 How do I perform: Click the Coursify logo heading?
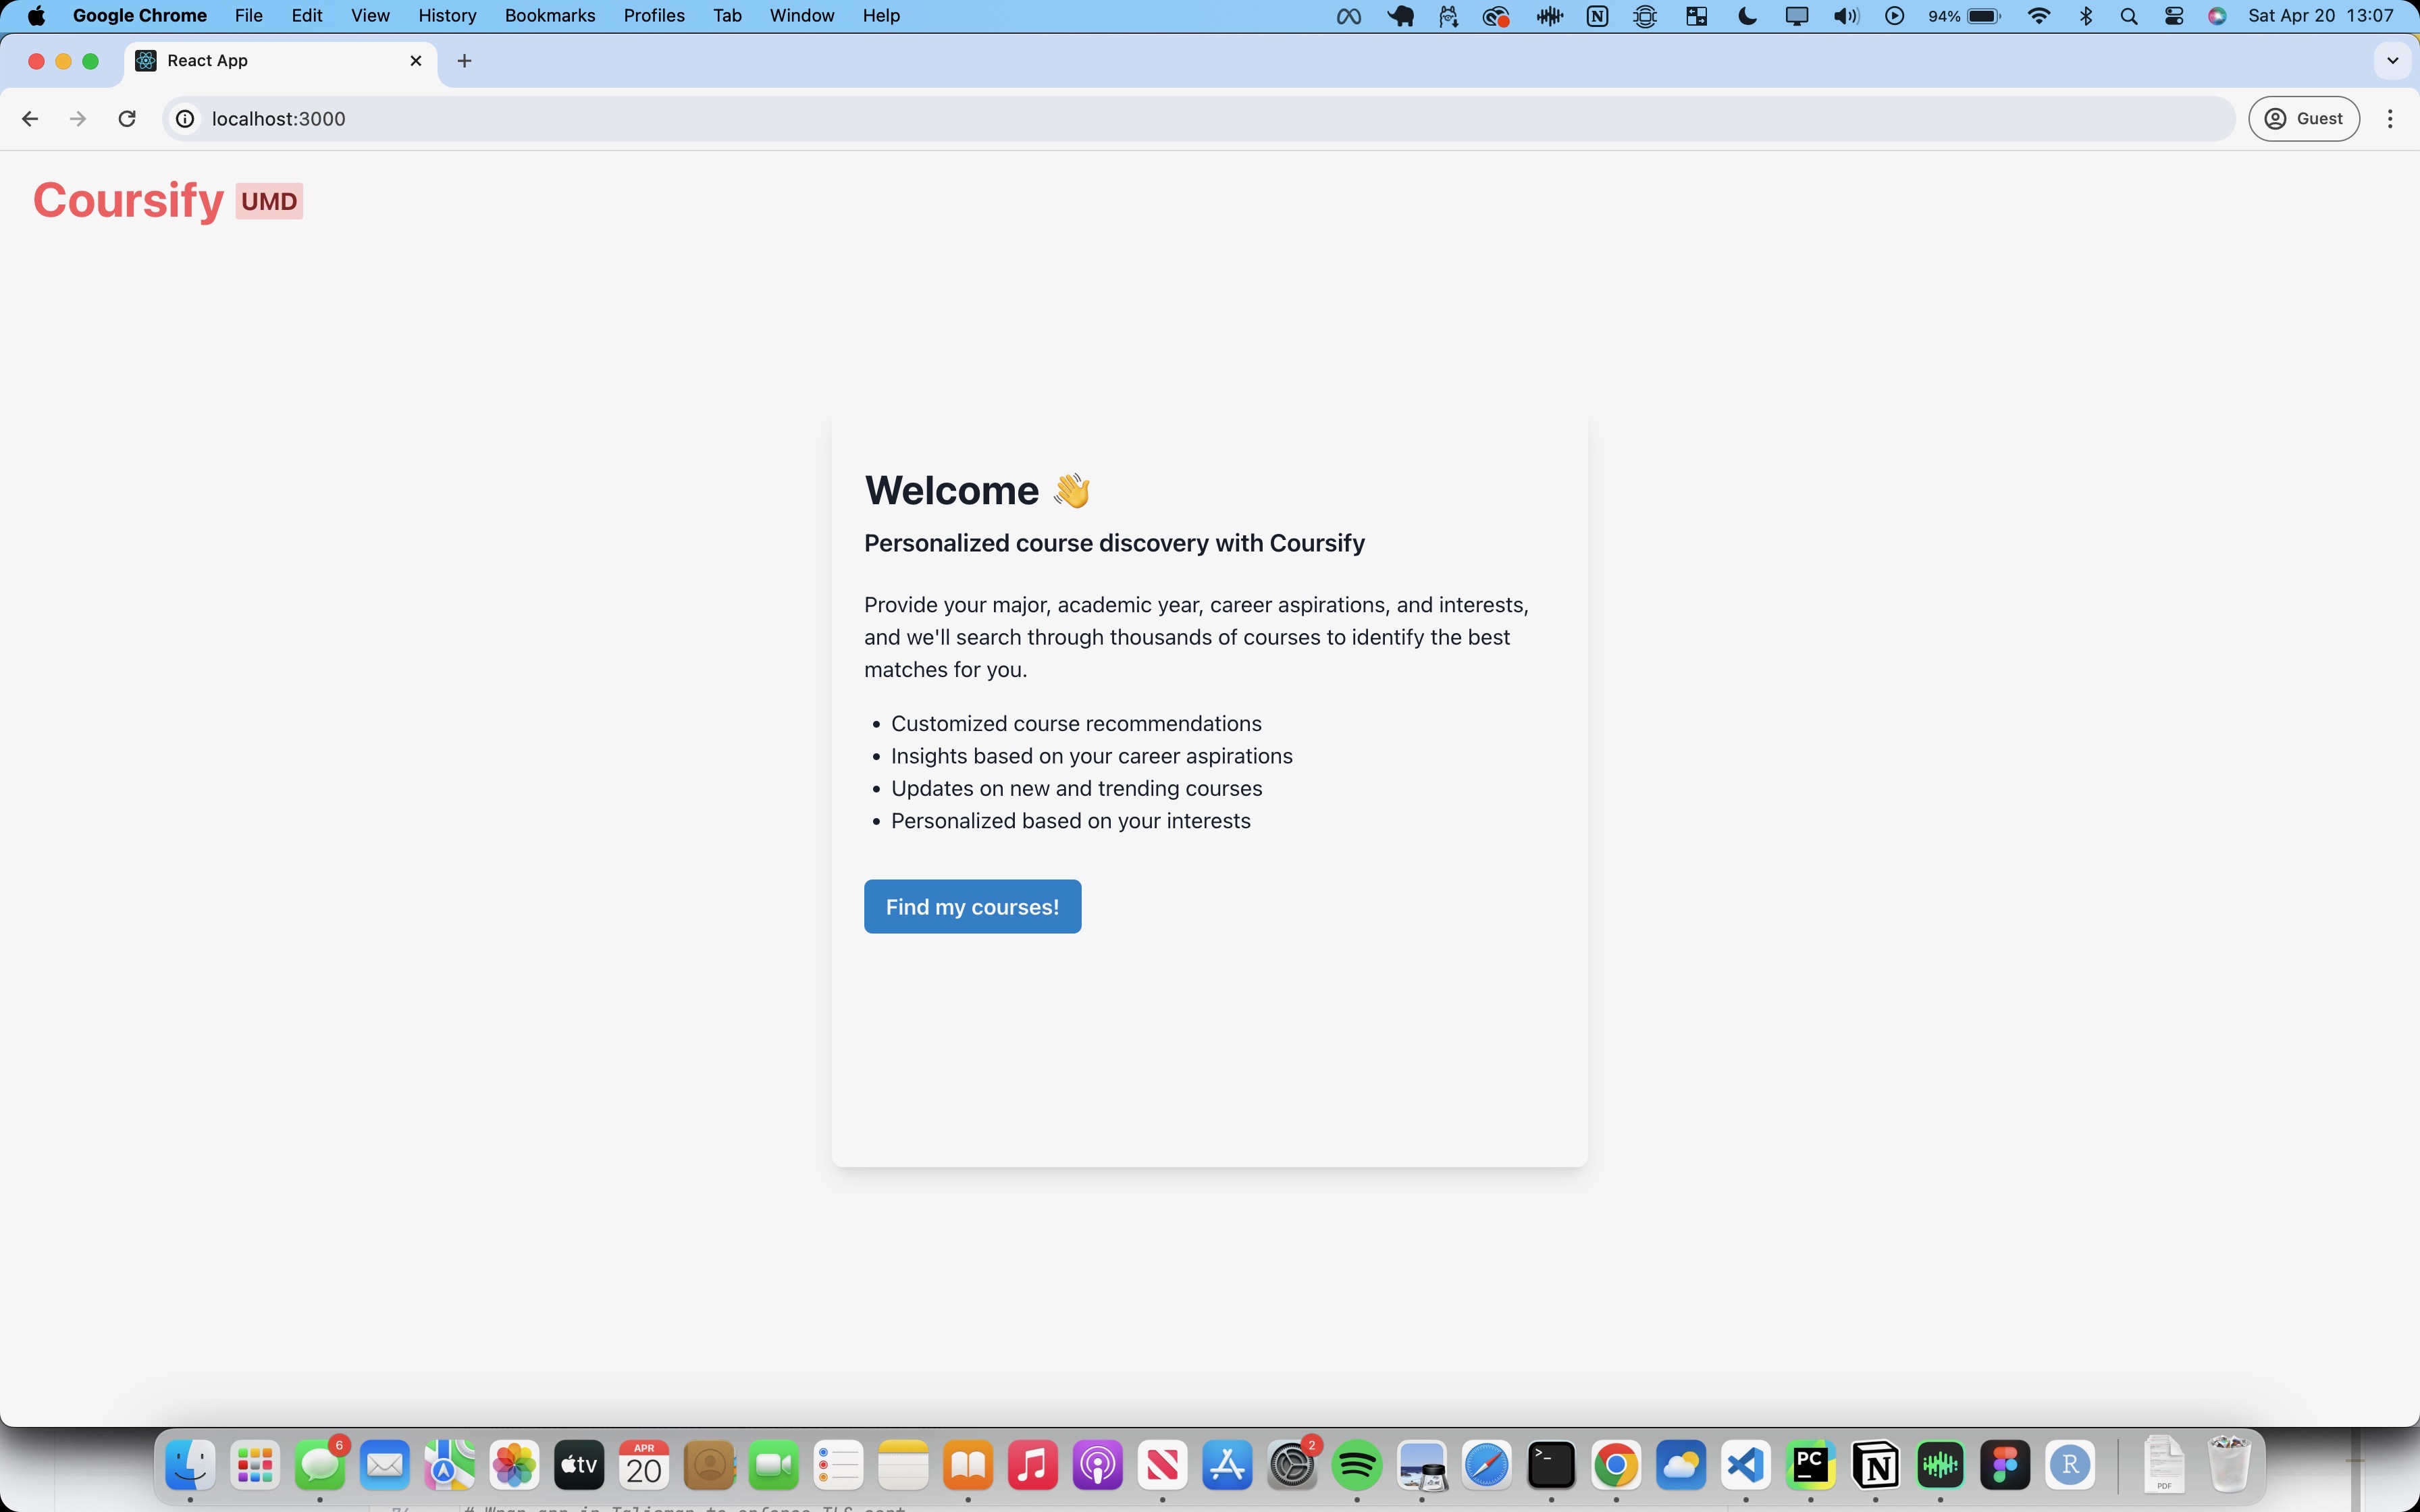coord(128,200)
